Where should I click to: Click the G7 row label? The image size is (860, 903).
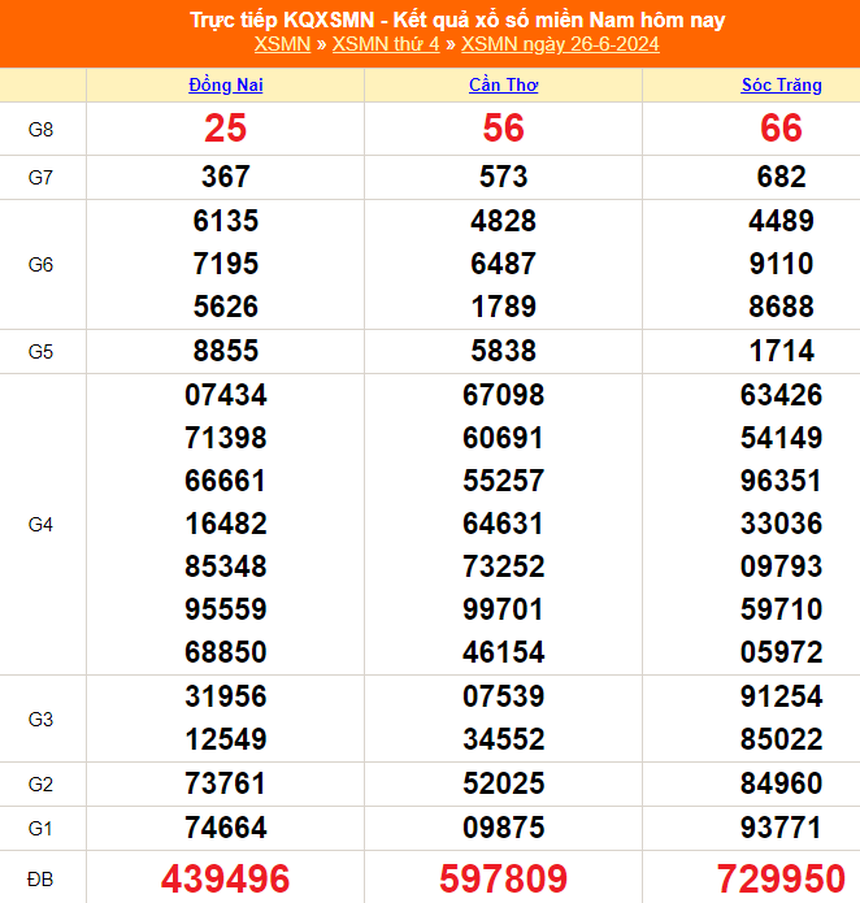pos(40,178)
